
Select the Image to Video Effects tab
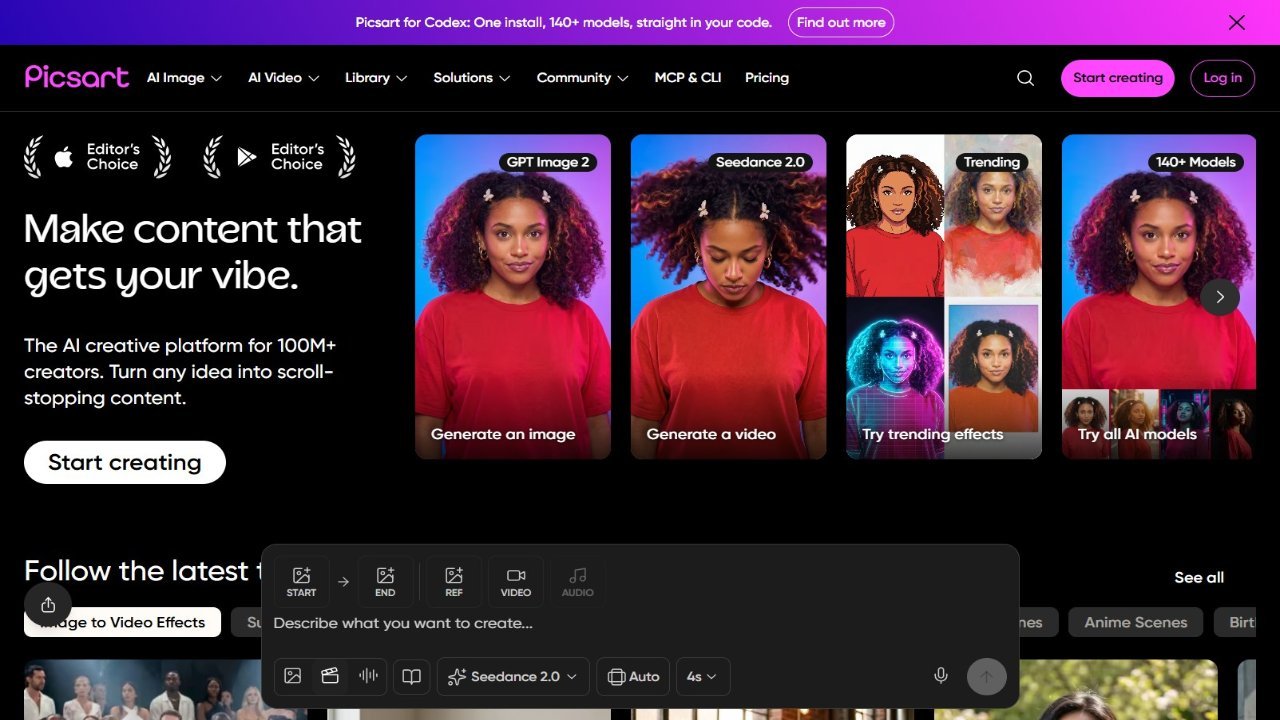[x=123, y=622]
